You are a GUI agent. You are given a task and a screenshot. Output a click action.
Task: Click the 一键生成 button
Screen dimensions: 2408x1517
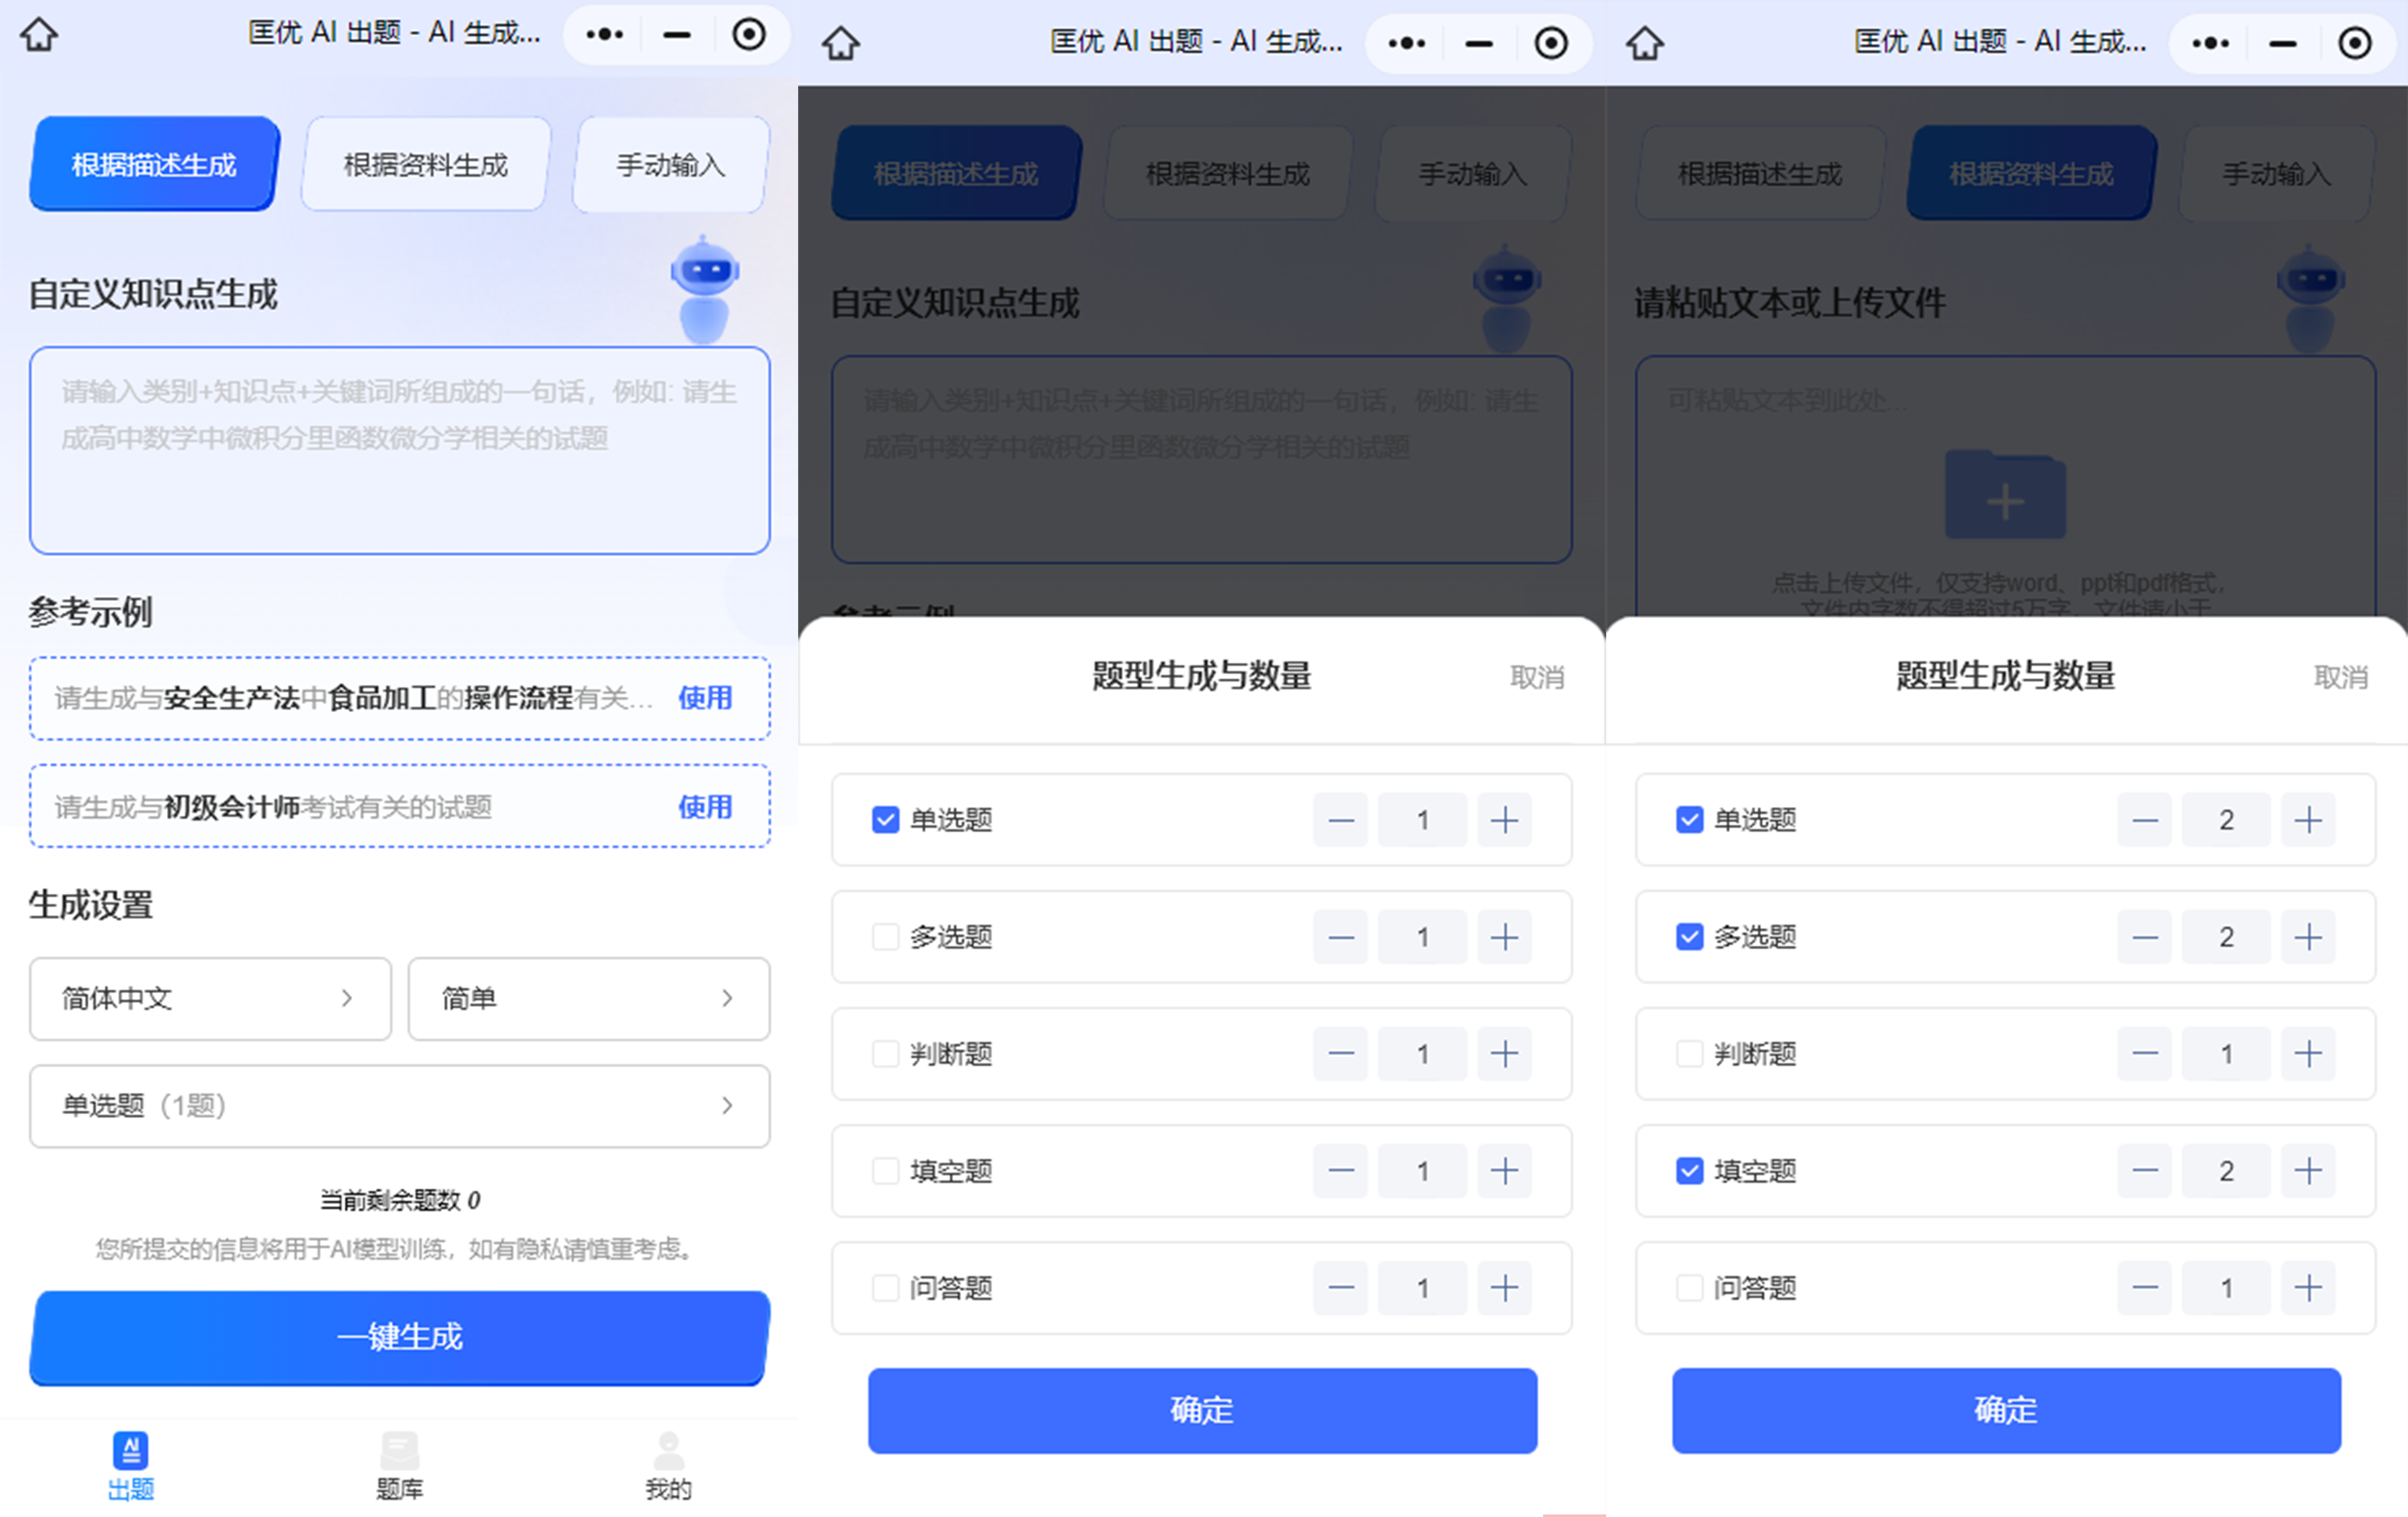coord(400,1338)
